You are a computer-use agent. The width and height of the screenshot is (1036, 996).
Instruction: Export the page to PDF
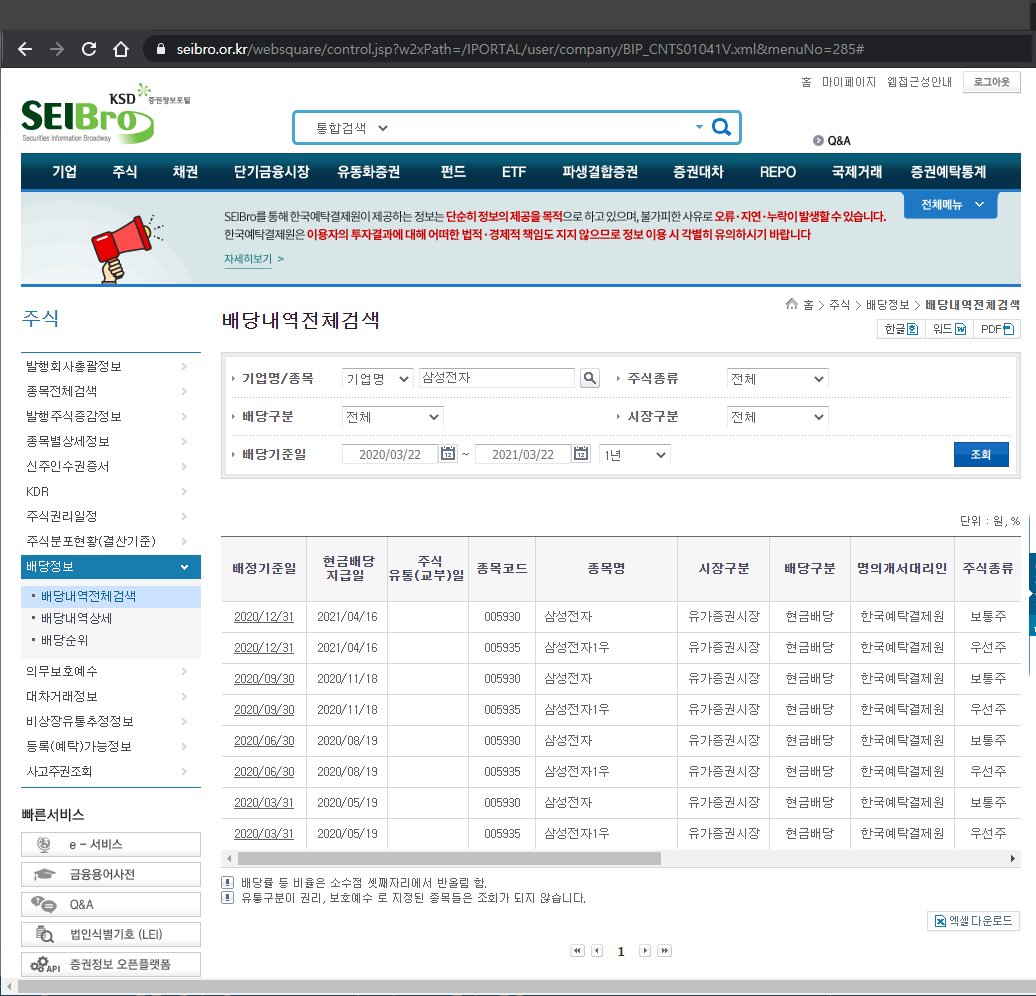(x=996, y=329)
